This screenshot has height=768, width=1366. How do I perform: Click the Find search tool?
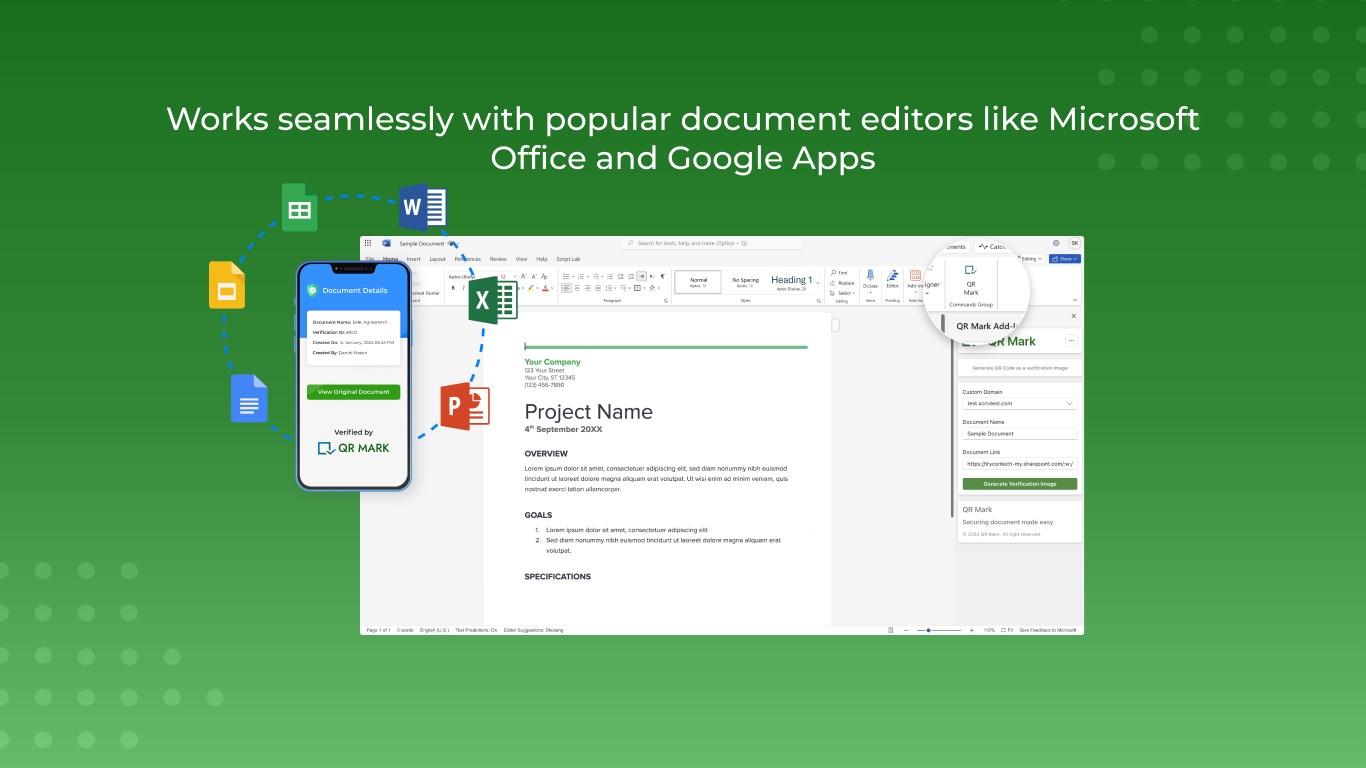click(x=839, y=272)
